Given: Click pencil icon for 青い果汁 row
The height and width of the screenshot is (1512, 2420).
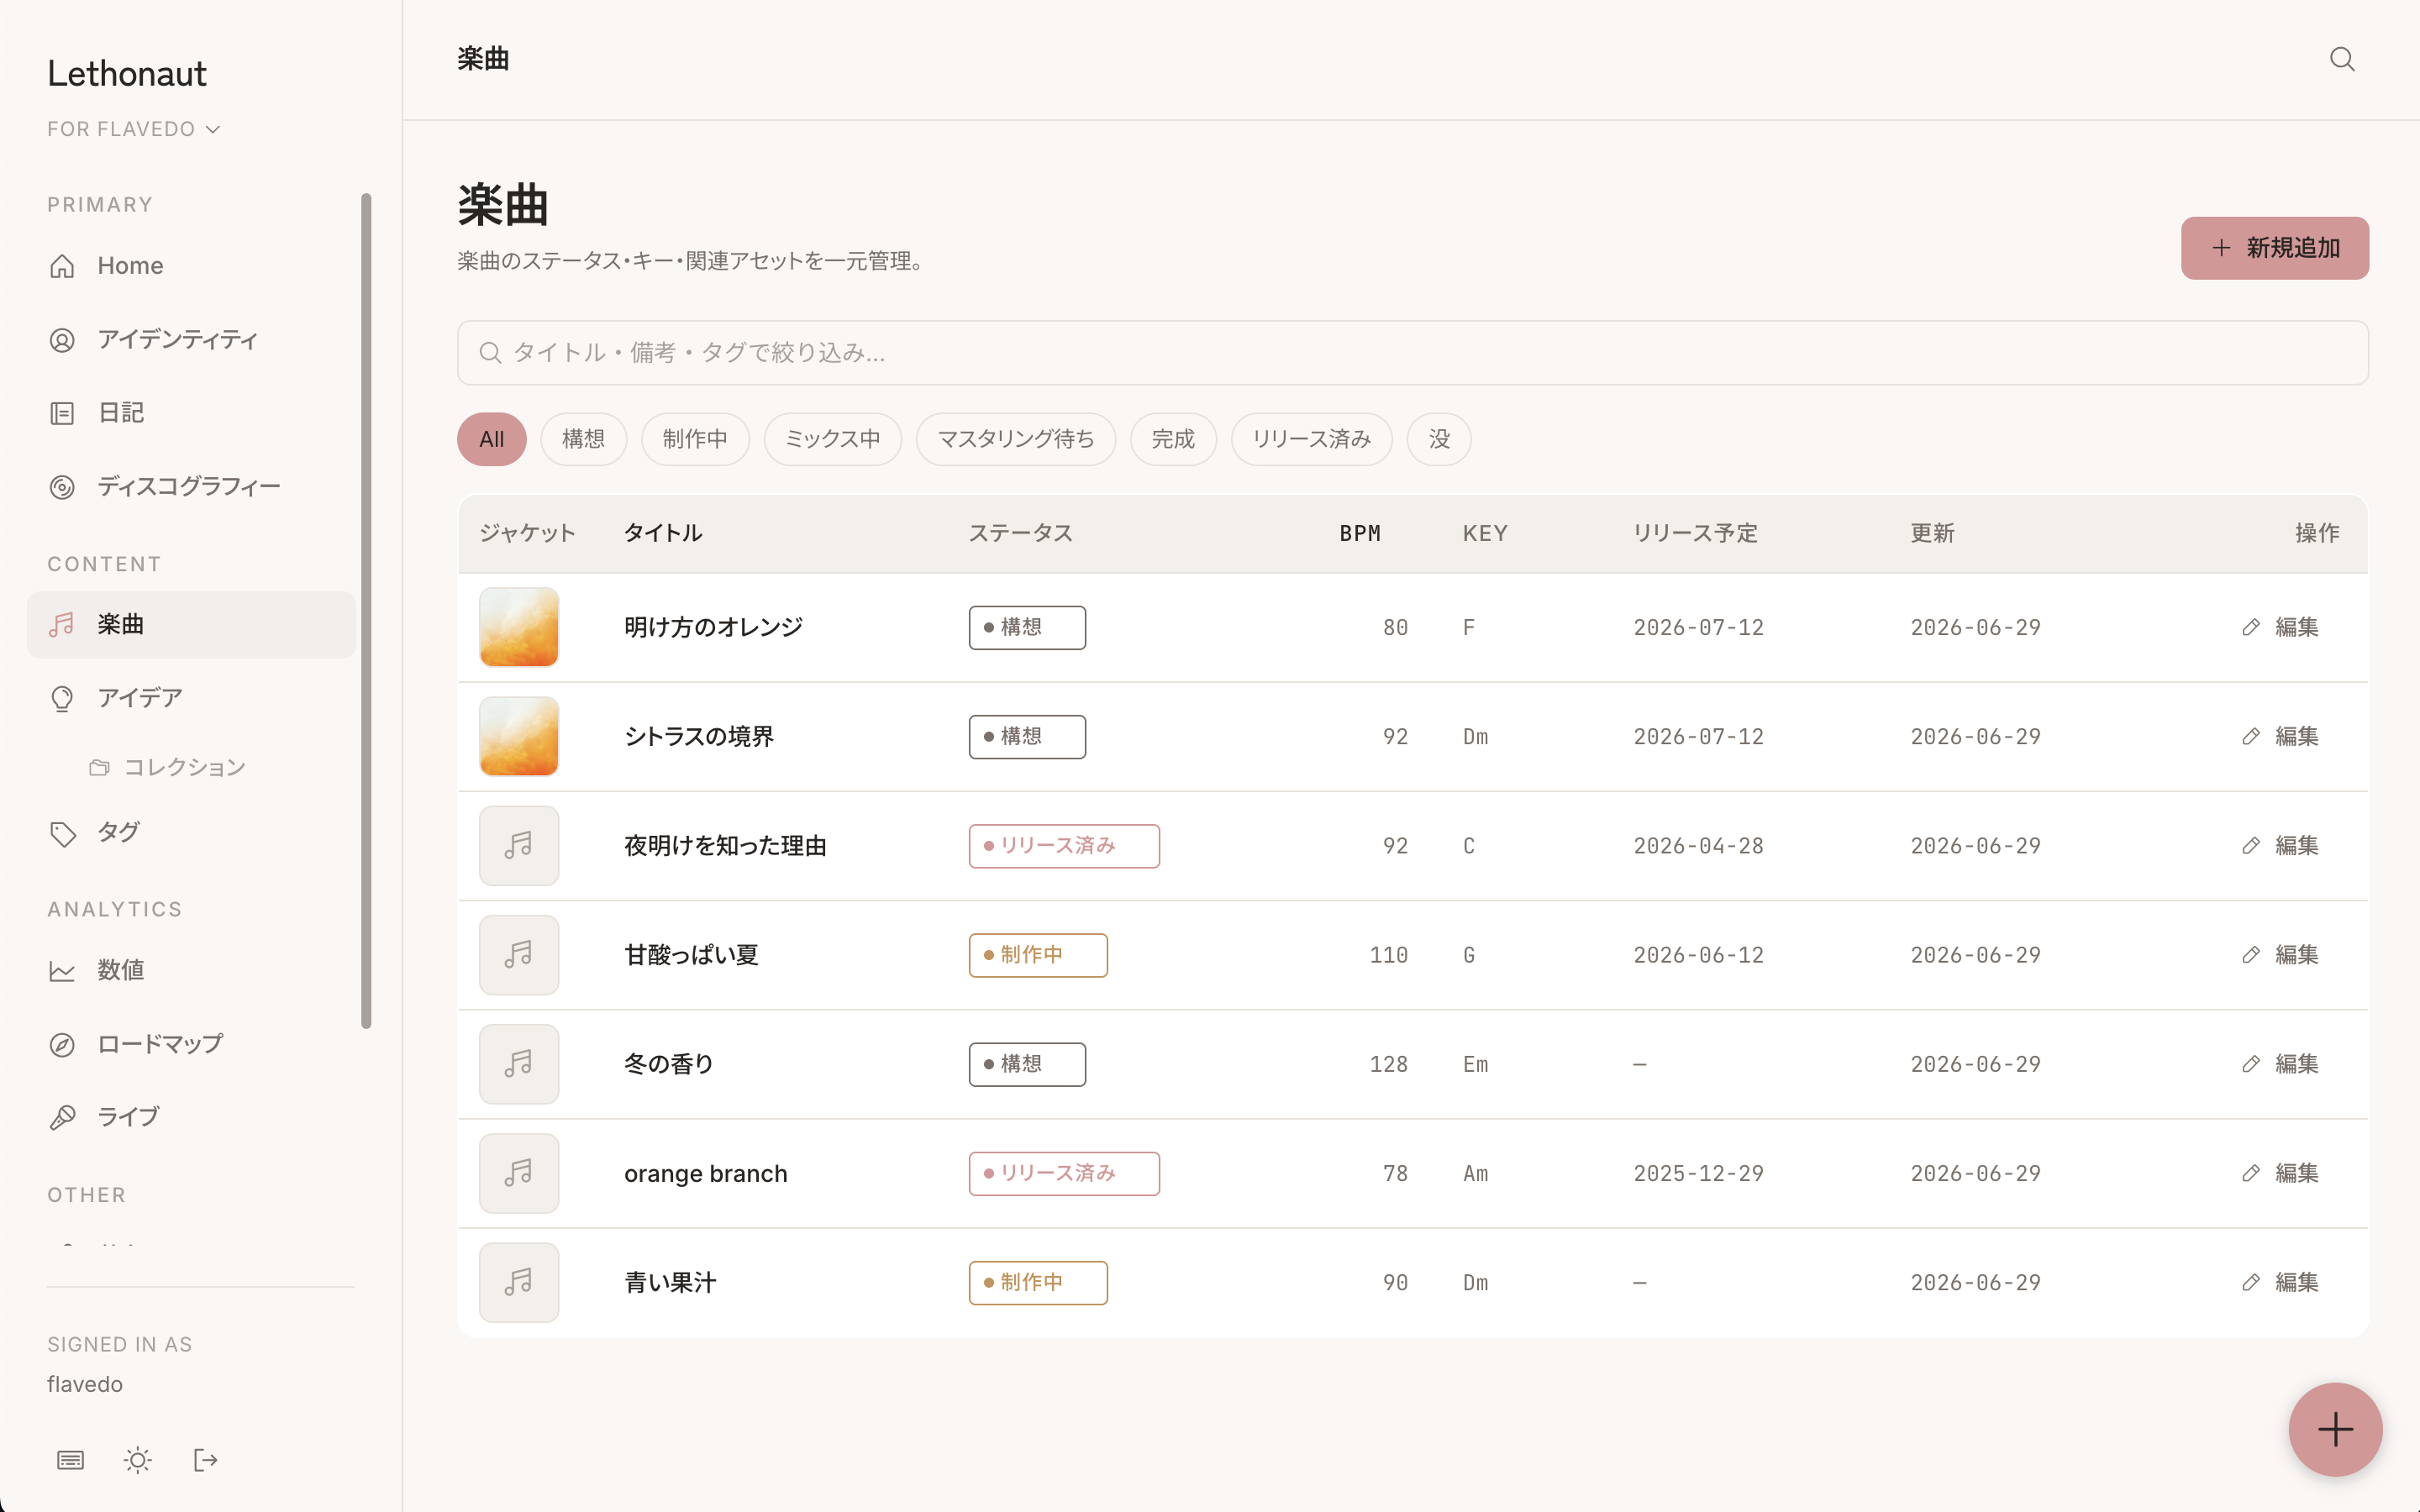Looking at the screenshot, I should point(2251,1282).
